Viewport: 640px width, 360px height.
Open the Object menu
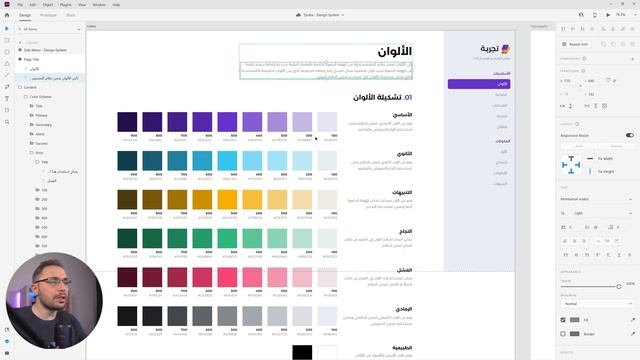(48, 4)
